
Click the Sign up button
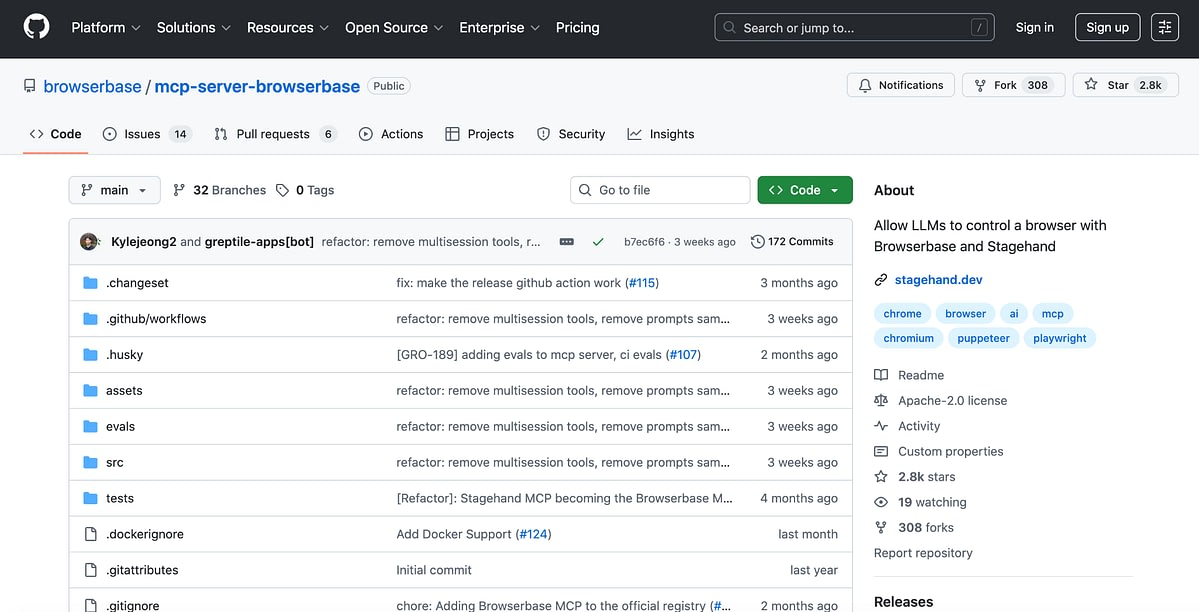click(1107, 27)
